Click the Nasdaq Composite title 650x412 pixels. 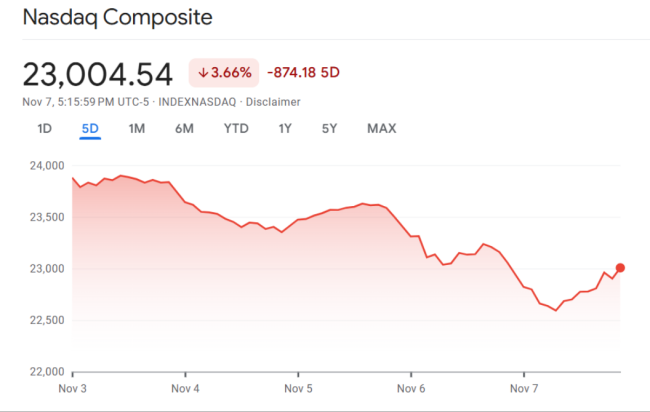[116, 19]
